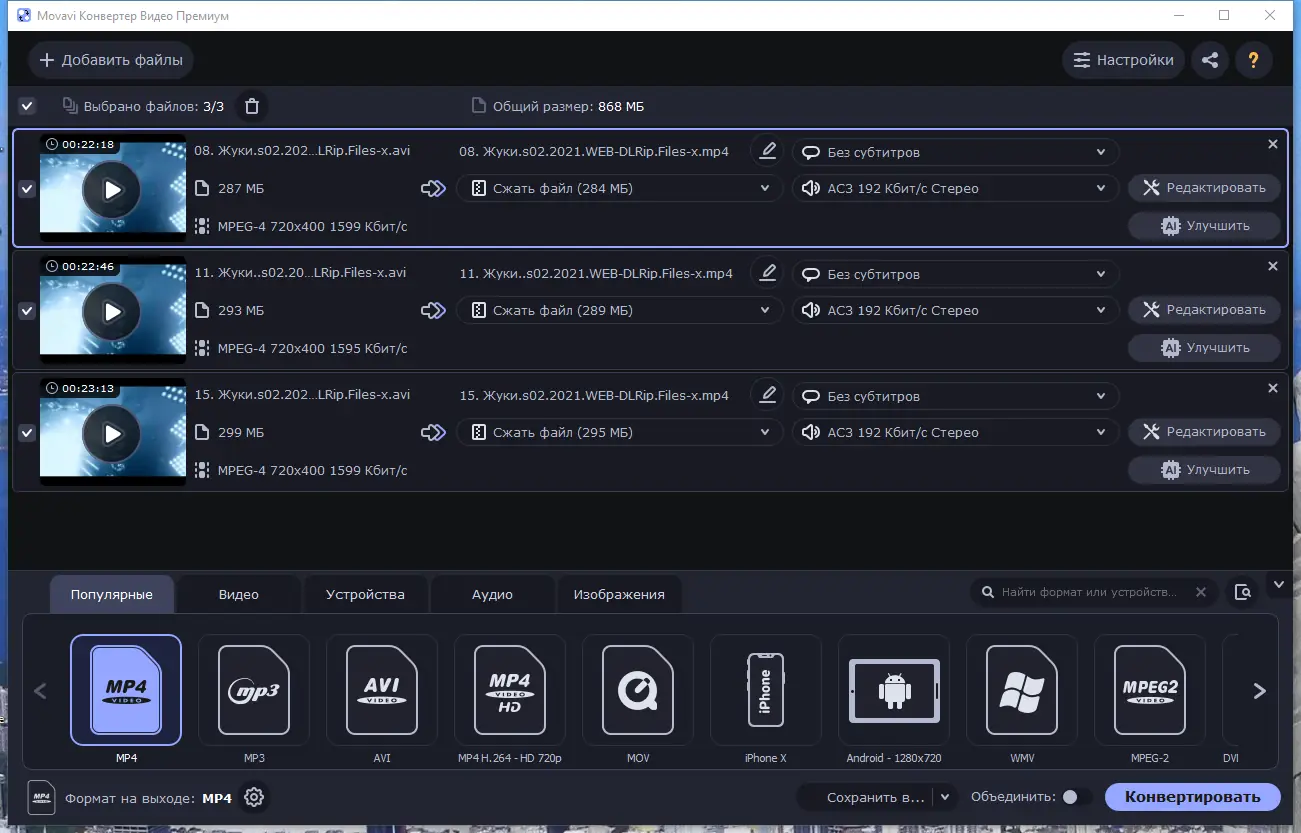Click Улучшить AI button for file 11
Screen dimensions: 1301x833
click(1204, 347)
